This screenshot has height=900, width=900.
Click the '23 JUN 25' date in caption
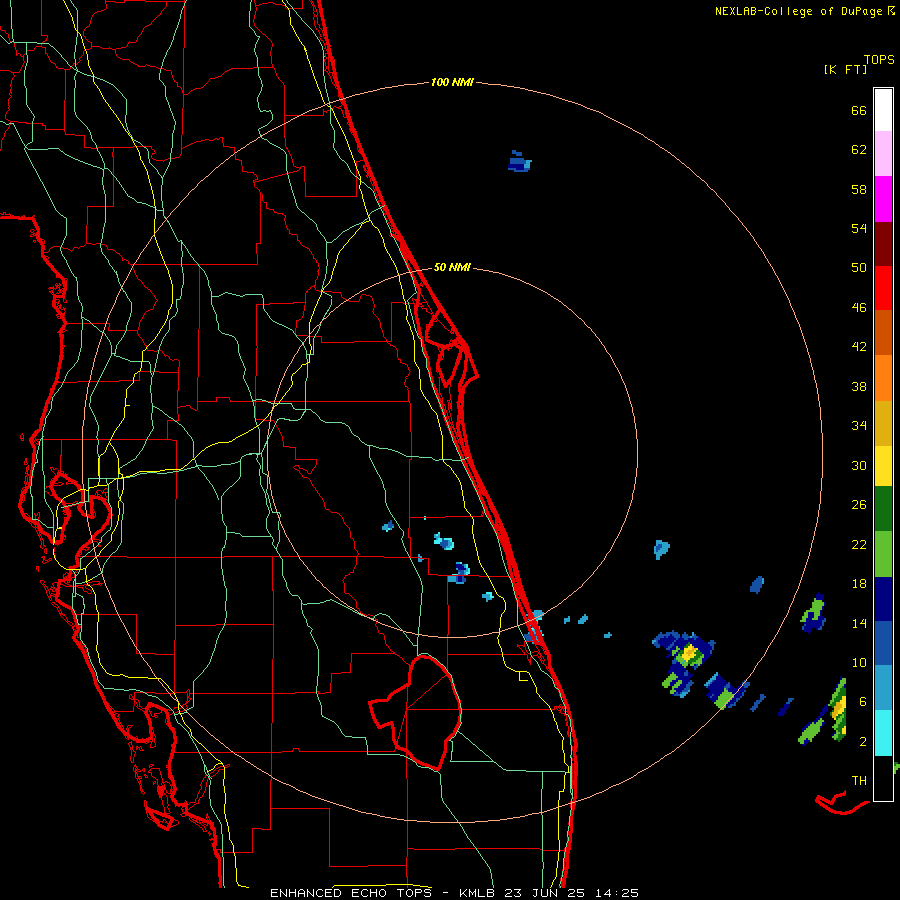(545, 893)
